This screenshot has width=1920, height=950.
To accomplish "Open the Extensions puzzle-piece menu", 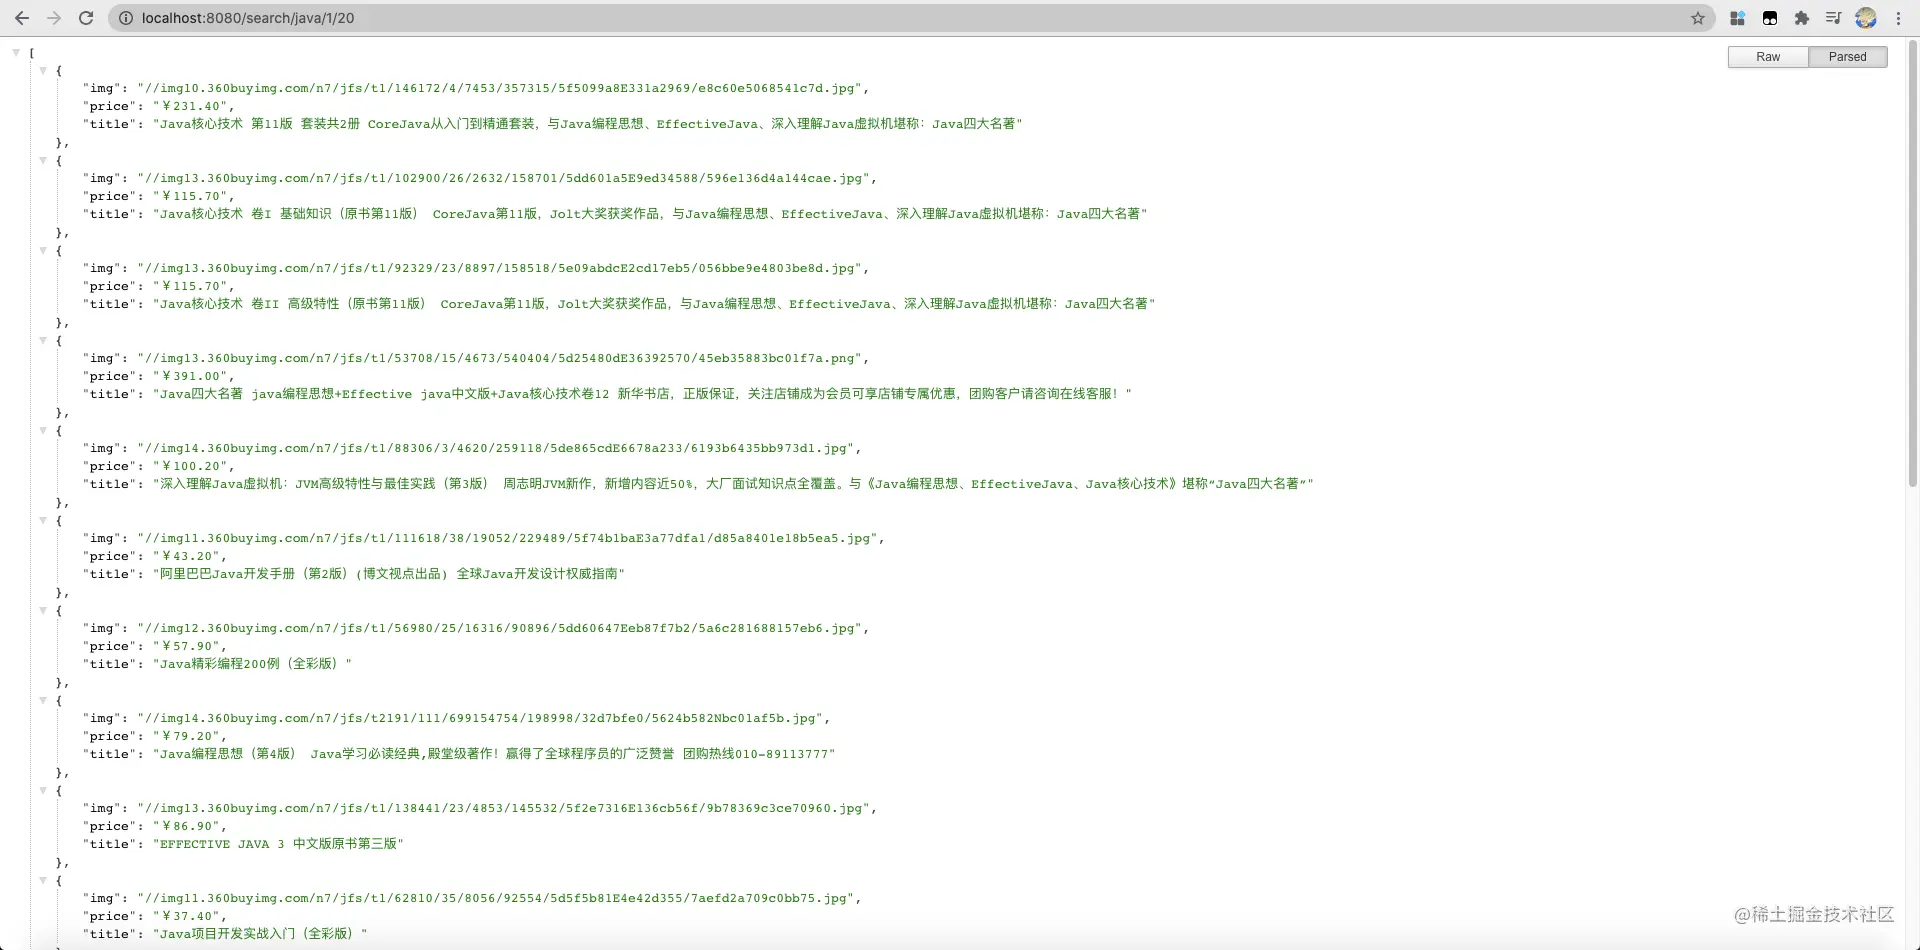I will point(1802,18).
